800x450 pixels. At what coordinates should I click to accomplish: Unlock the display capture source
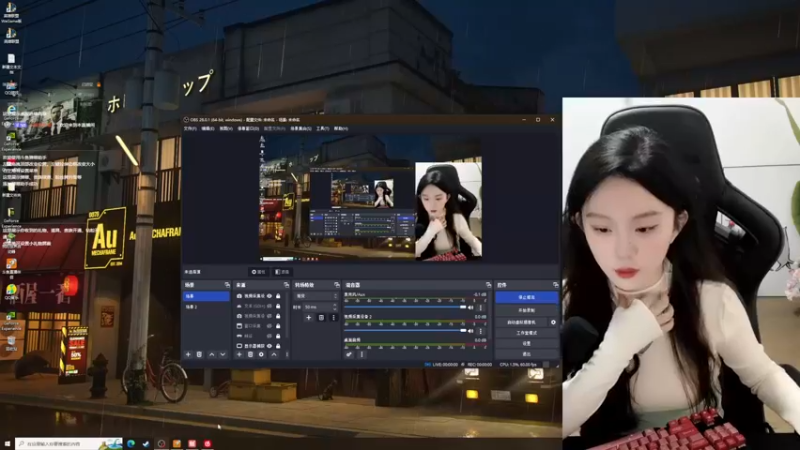coord(278,346)
